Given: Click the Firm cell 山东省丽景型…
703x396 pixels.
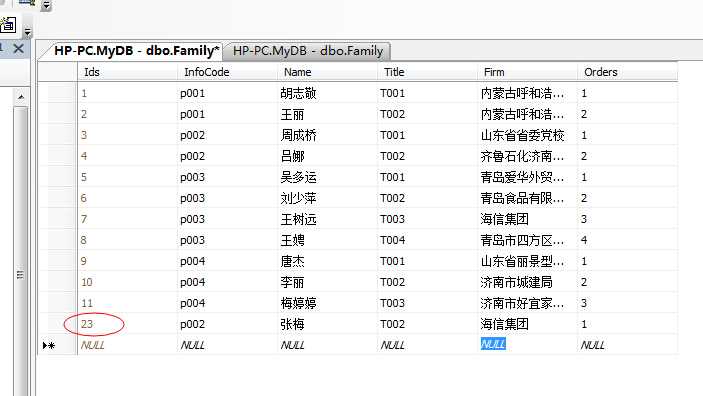Looking at the screenshot, I should 527,261.
